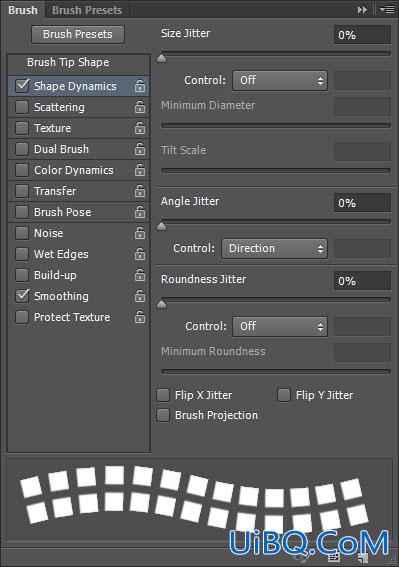Click the lock icon beside Shape Dynamics
Viewport: 399px width, 567px height.
[x=140, y=86]
